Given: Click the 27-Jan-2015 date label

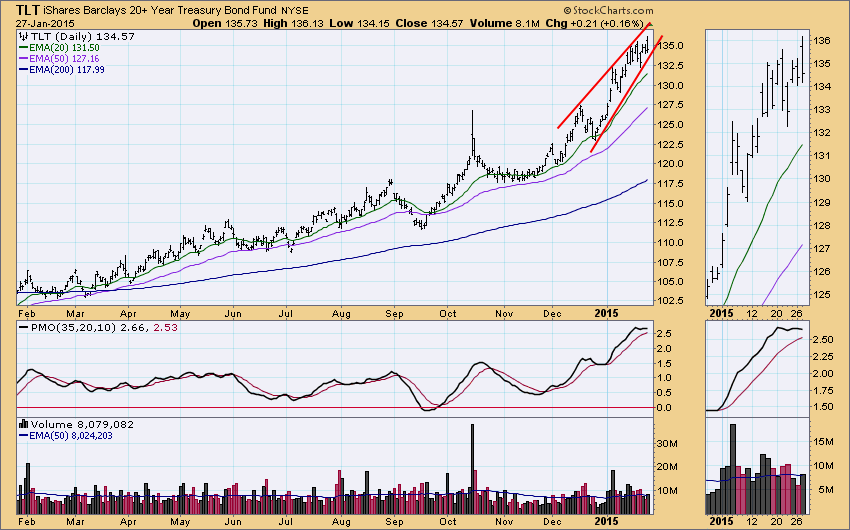Looking at the screenshot, I should pos(44,24).
